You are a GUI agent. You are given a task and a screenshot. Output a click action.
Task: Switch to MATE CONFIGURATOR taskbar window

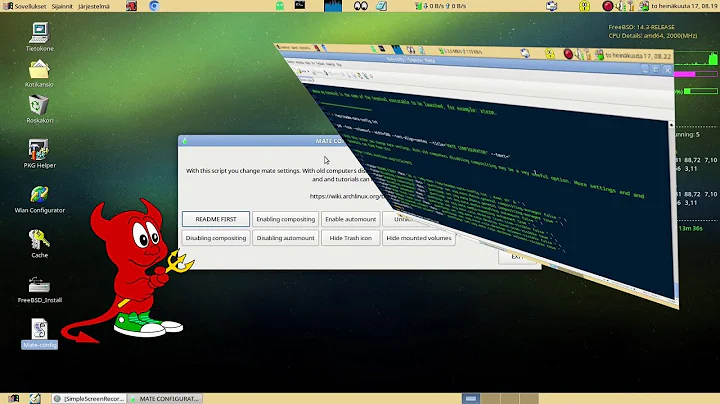164,398
